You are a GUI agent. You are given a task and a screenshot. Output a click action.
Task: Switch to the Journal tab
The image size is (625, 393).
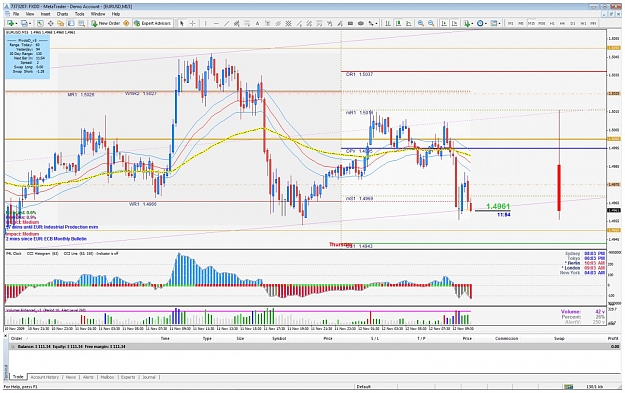149,377
